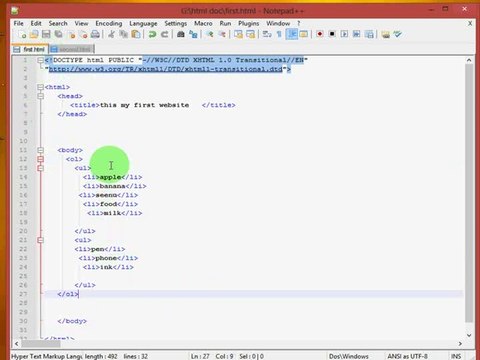Image resolution: width=480 pixels, height=360 pixels.
Task: Click the Zoom In toolbar icon
Action: tap(209, 34)
